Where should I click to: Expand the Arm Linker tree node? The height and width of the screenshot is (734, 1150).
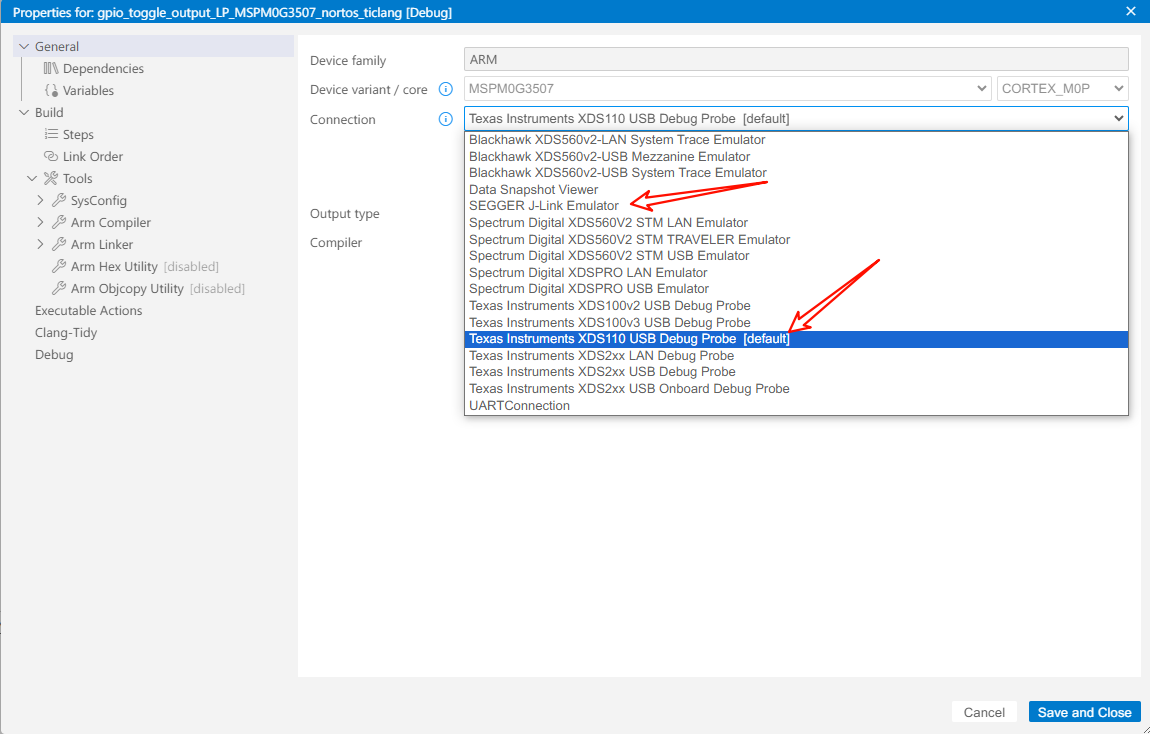tap(40, 244)
